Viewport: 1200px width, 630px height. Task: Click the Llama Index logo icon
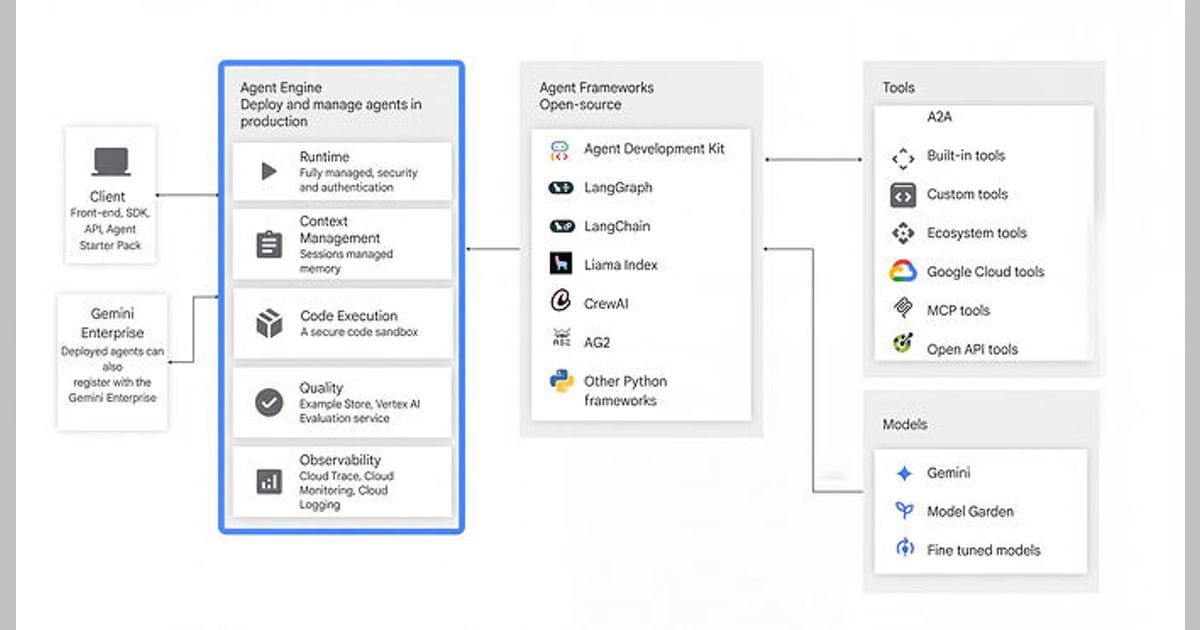click(x=560, y=265)
